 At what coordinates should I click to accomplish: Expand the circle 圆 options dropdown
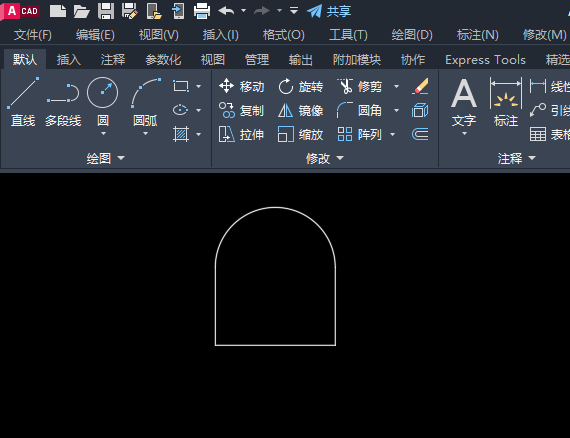103,134
